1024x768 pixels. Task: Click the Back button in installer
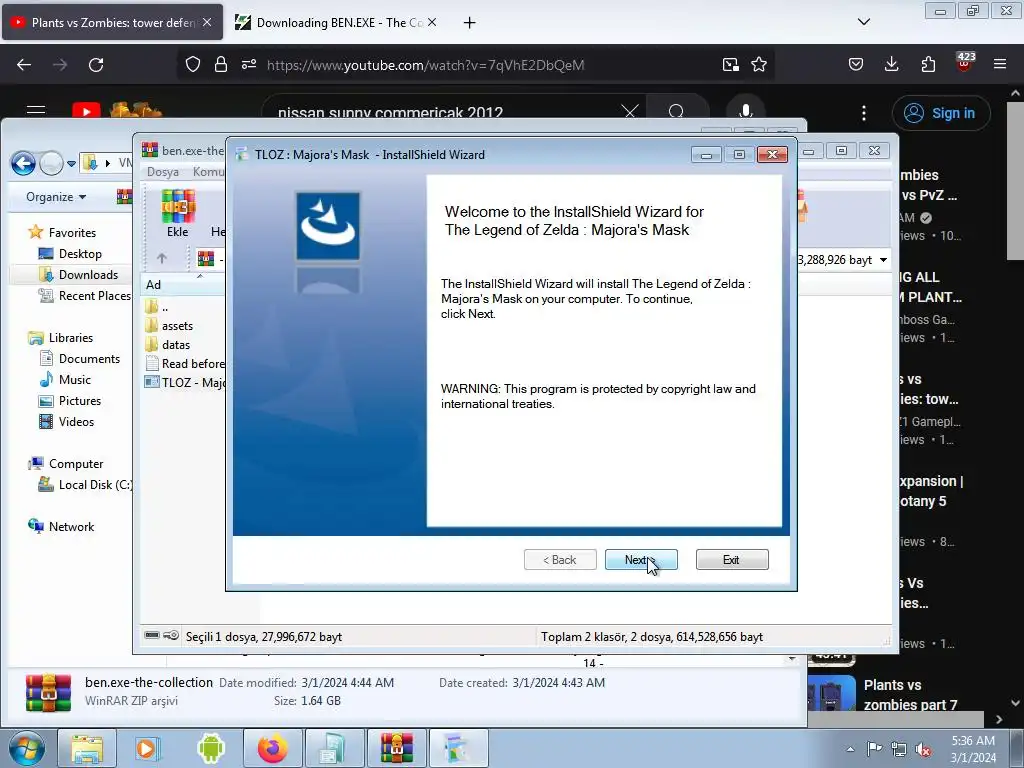point(560,560)
